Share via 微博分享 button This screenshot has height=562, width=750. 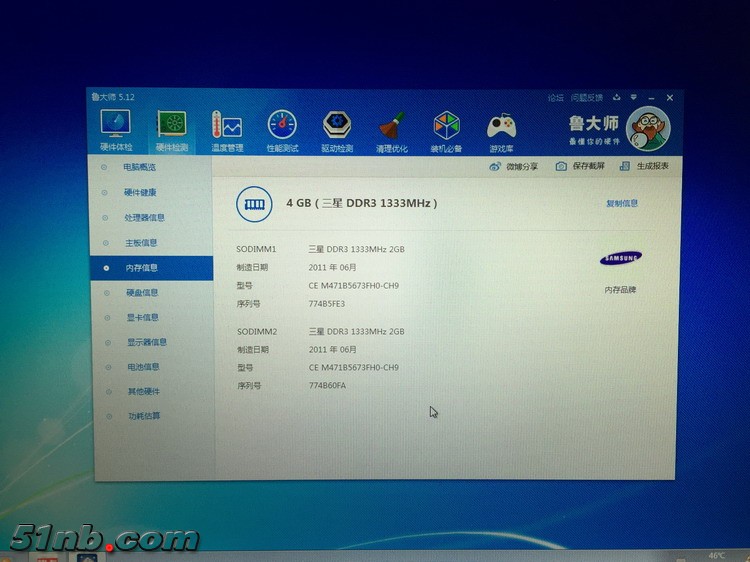click(x=514, y=167)
